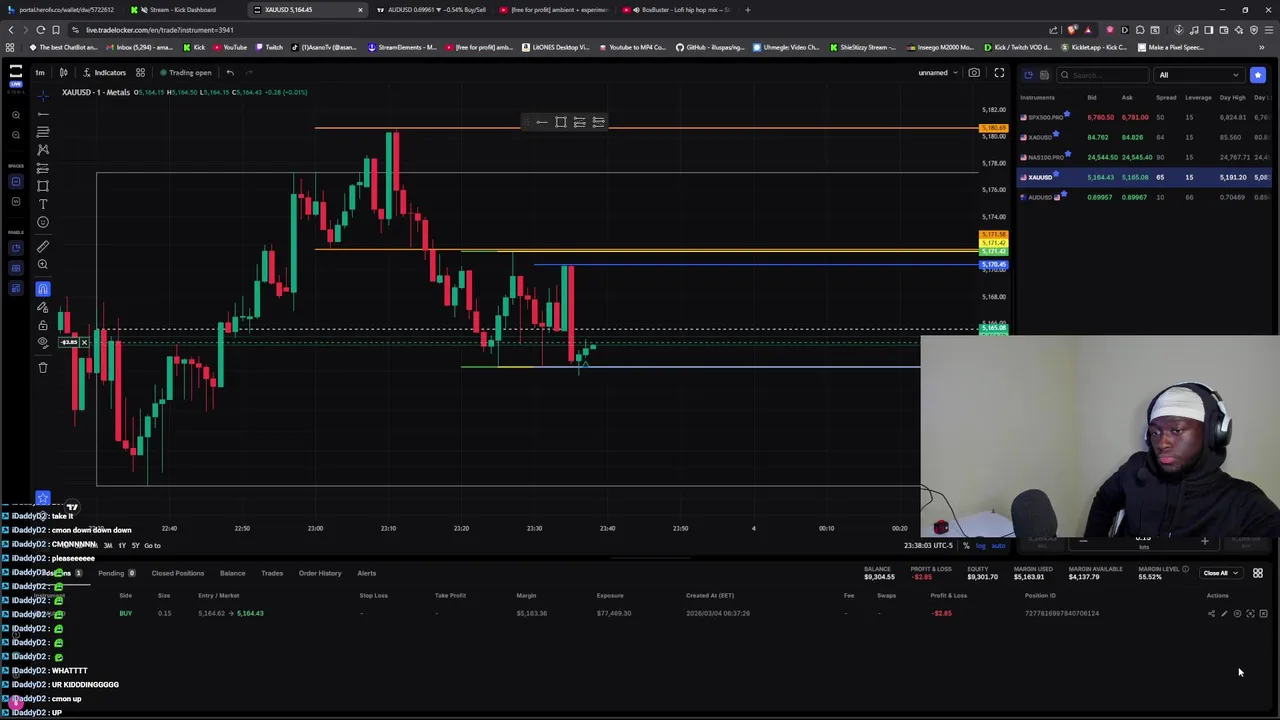The width and height of the screenshot is (1280, 720).
Task: Click Go to date button
Action: click(152, 545)
